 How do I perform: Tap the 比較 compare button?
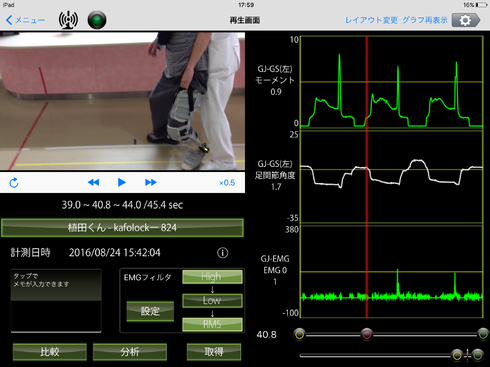point(50,352)
